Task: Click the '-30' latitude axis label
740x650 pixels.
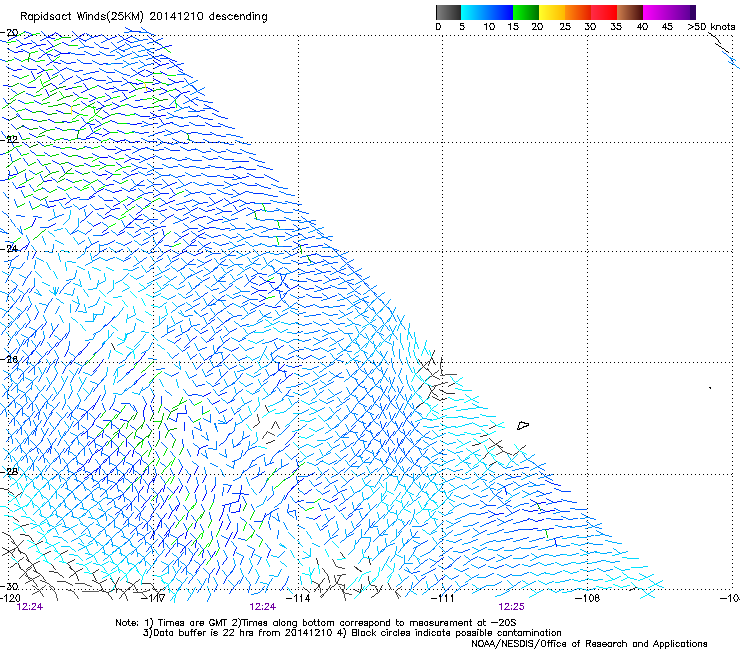Action: point(10,586)
